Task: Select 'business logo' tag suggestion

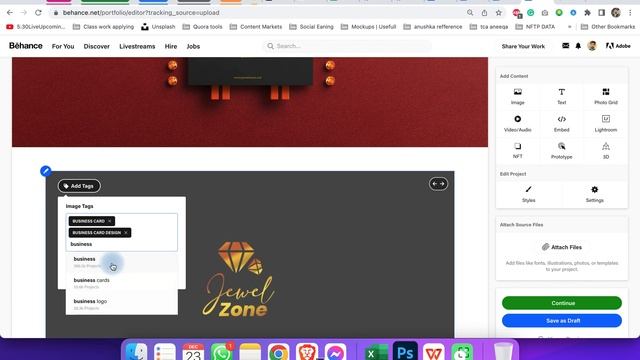Action: point(122,304)
